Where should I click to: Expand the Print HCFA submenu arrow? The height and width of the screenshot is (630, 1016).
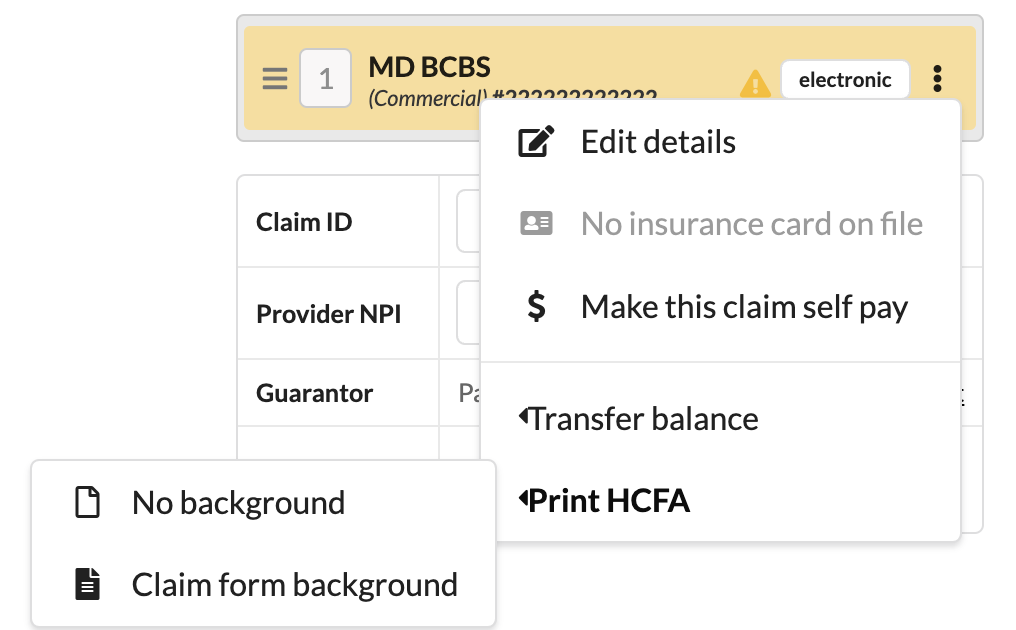click(523, 499)
